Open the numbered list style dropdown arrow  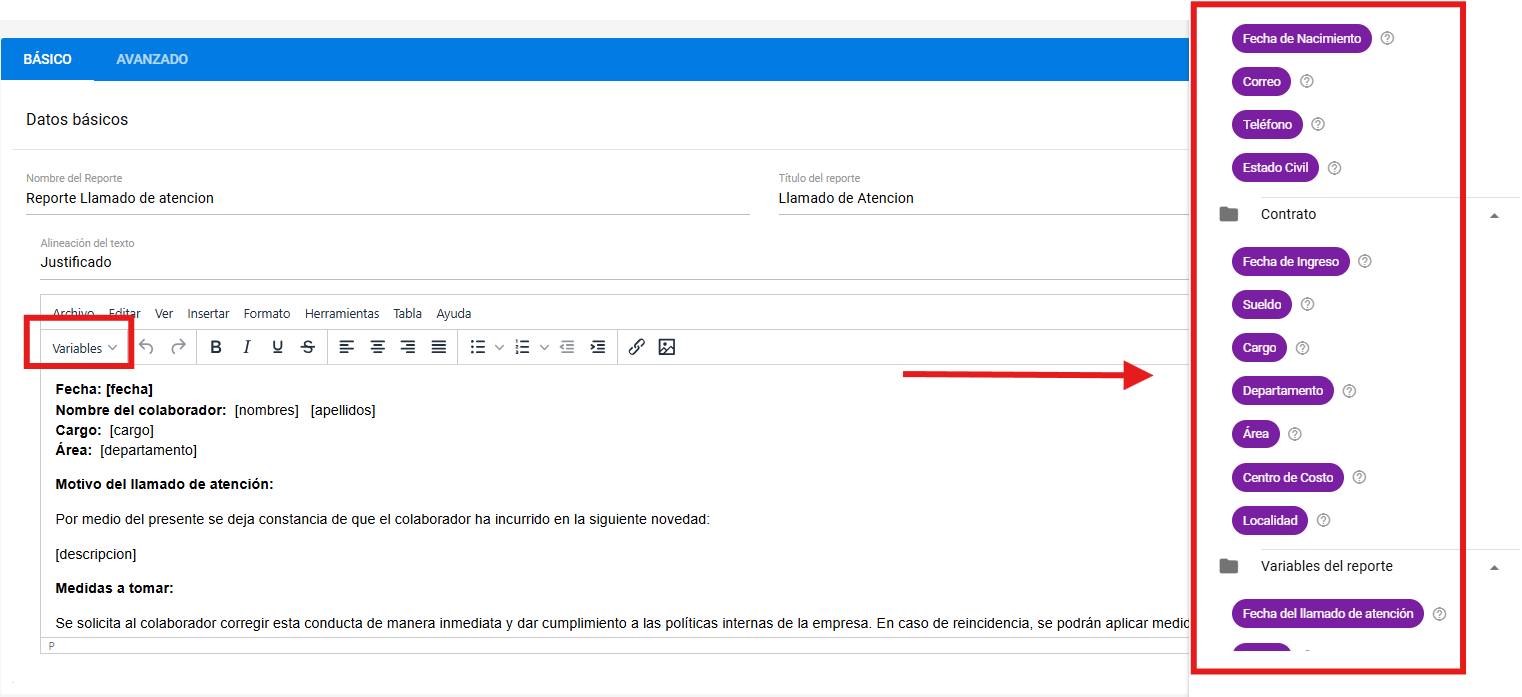(x=544, y=347)
